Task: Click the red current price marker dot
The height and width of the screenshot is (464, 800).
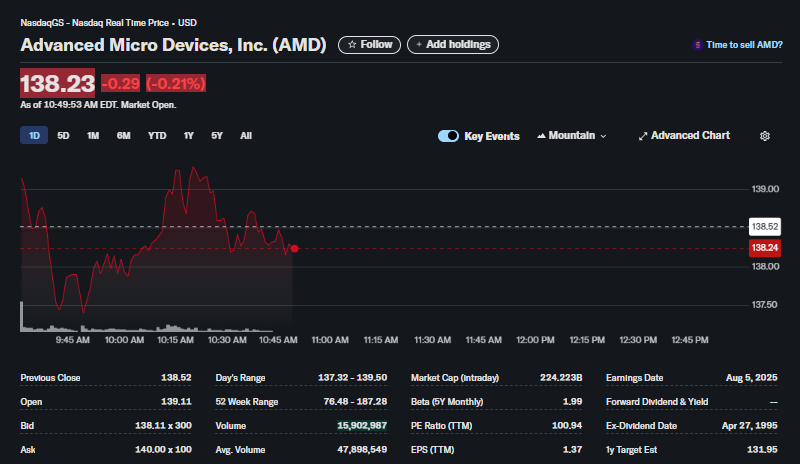Action: click(294, 249)
